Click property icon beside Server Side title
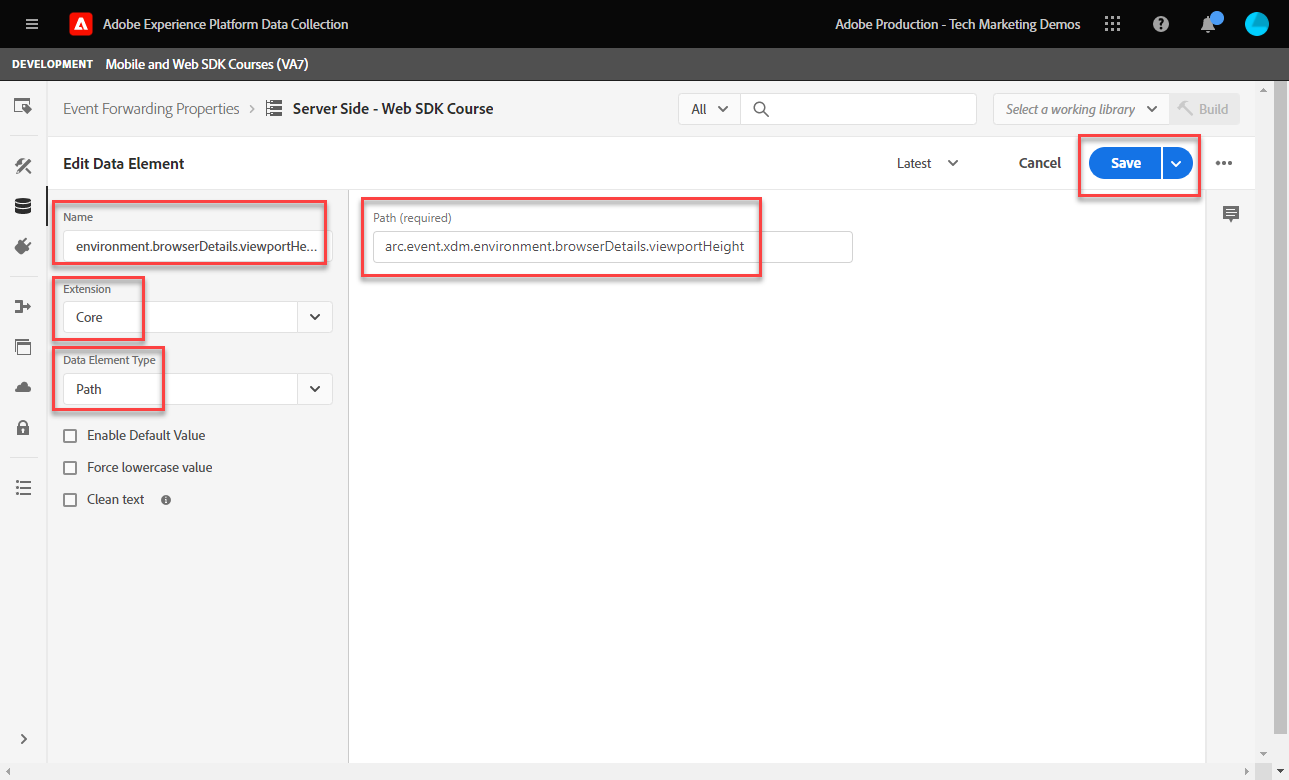 (274, 109)
